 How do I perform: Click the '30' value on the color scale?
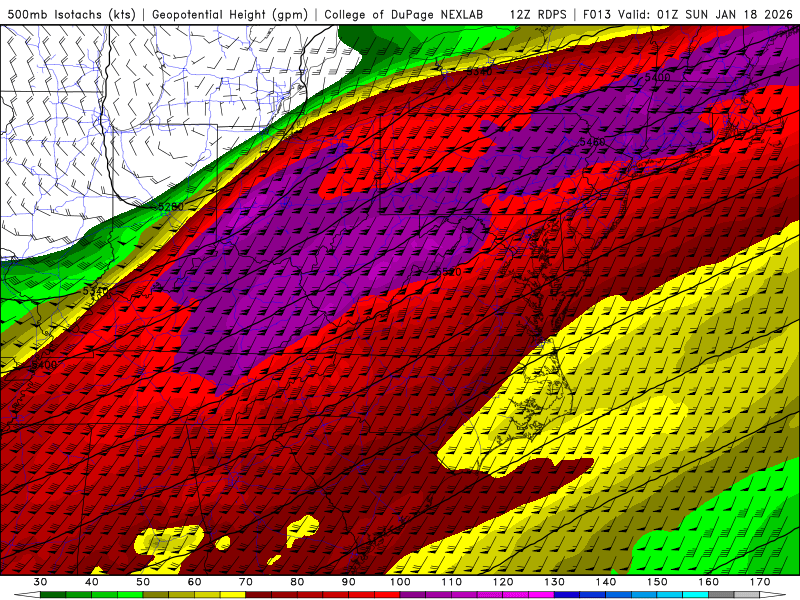[x=40, y=582]
